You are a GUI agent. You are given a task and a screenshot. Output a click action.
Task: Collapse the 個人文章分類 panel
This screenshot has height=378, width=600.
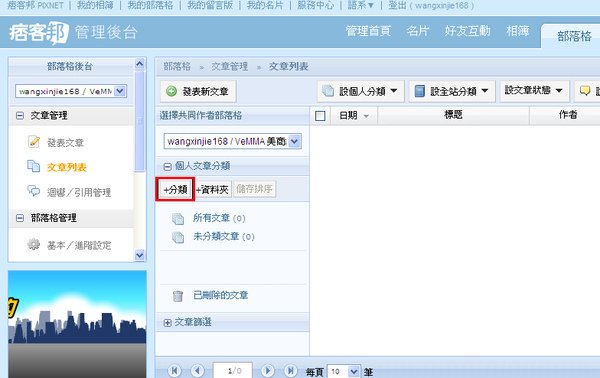[x=167, y=166]
